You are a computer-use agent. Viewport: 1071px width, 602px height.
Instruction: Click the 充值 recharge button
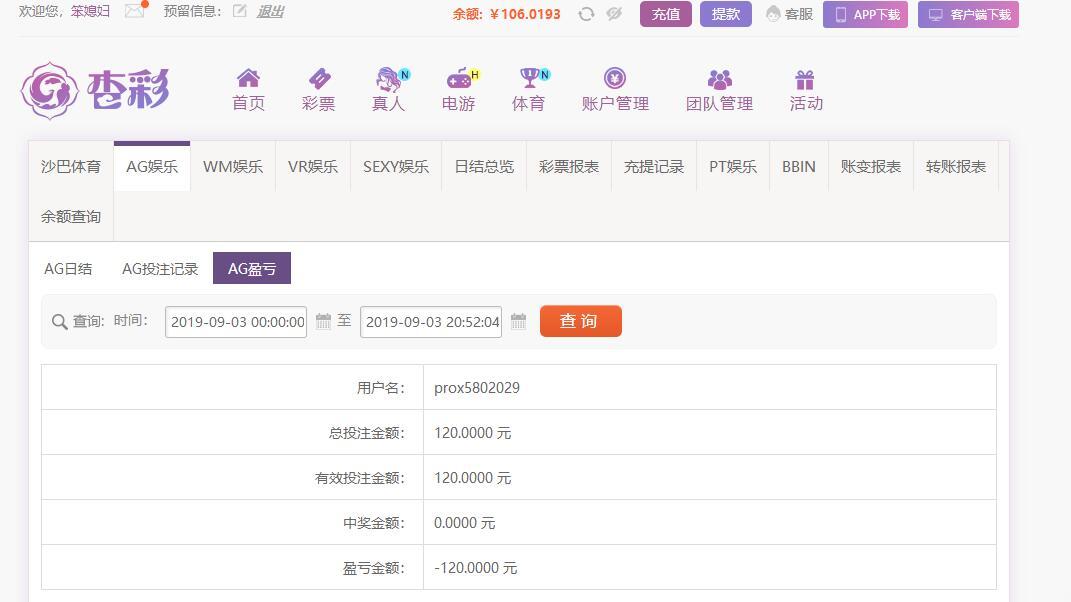pyautogui.click(x=665, y=14)
